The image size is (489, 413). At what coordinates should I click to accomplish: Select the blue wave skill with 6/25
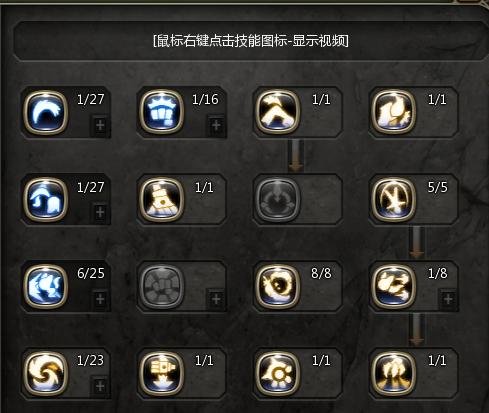(x=46, y=286)
